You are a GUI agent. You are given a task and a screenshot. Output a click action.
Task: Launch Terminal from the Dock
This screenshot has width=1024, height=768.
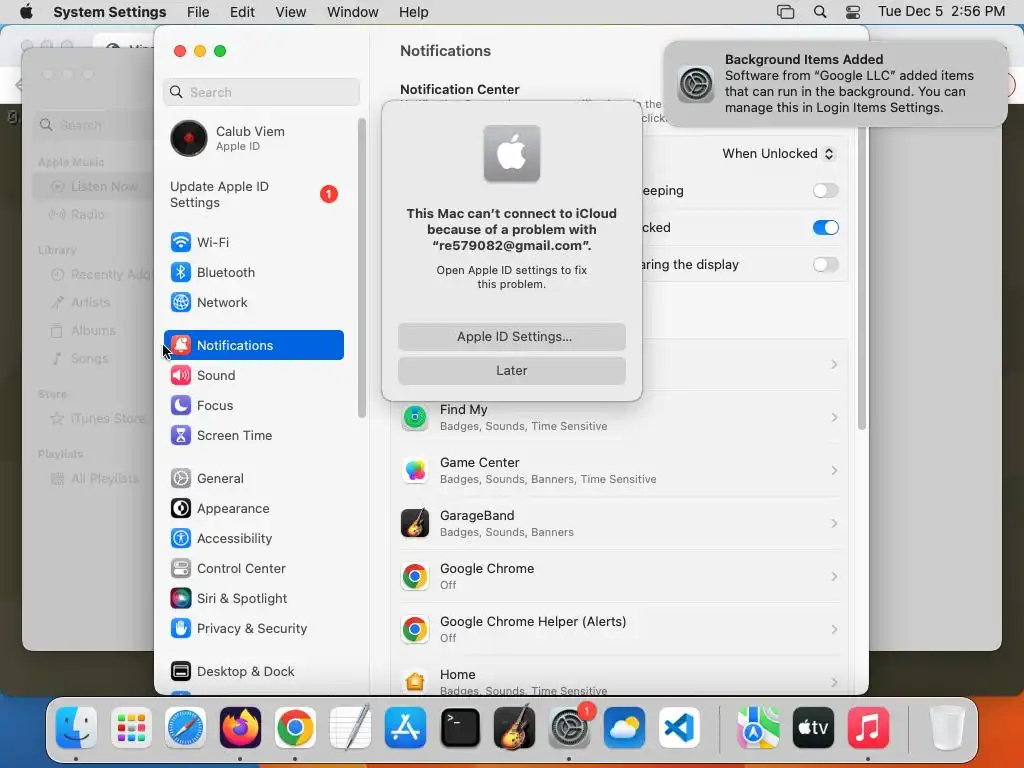pyautogui.click(x=460, y=728)
